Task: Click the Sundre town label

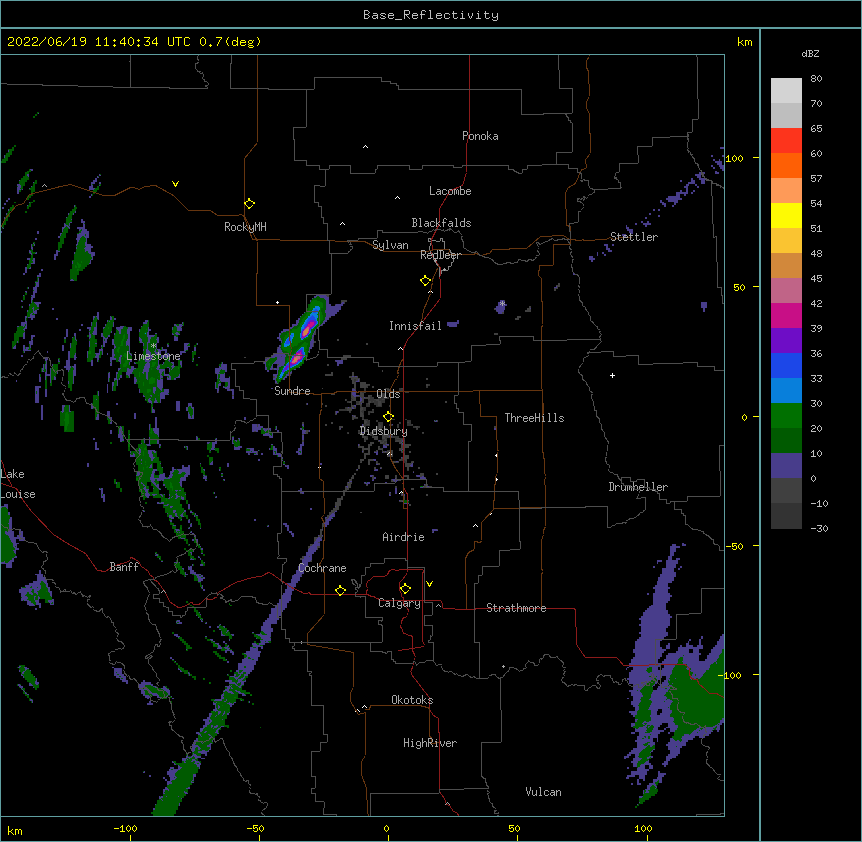Action: coord(292,391)
